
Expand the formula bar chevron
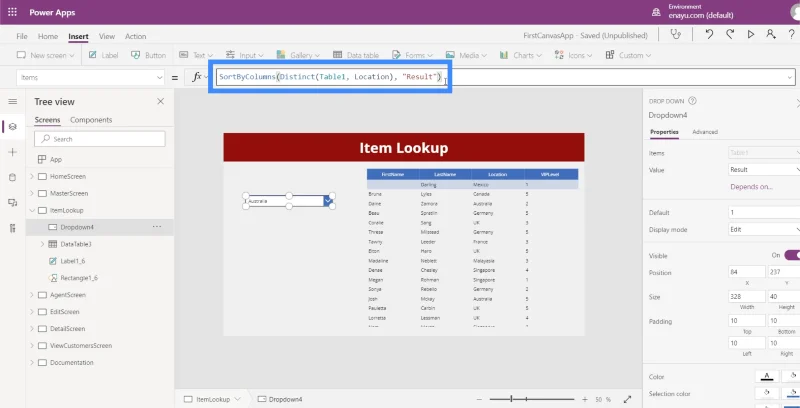click(x=790, y=78)
